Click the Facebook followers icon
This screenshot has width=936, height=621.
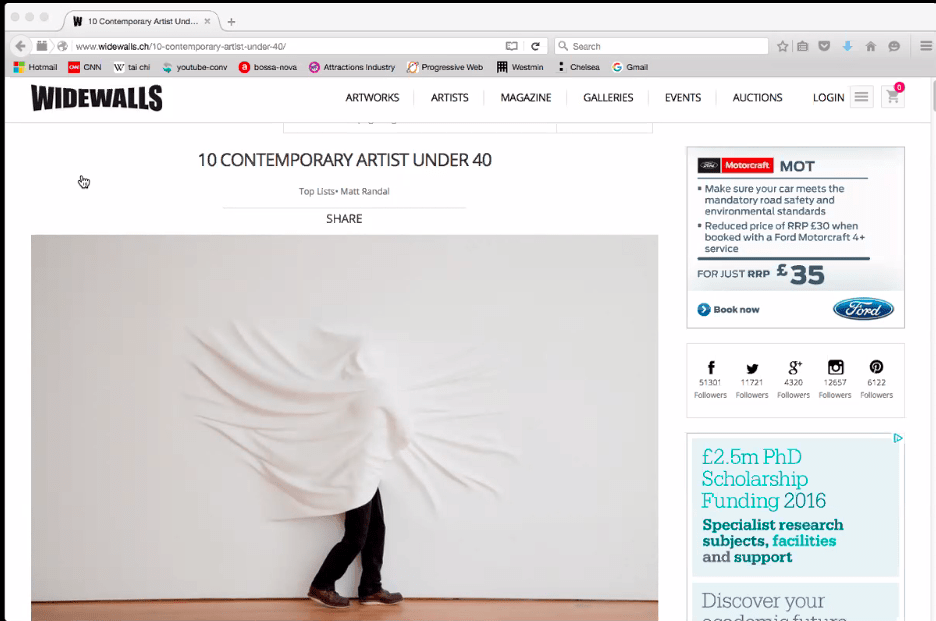click(711, 368)
